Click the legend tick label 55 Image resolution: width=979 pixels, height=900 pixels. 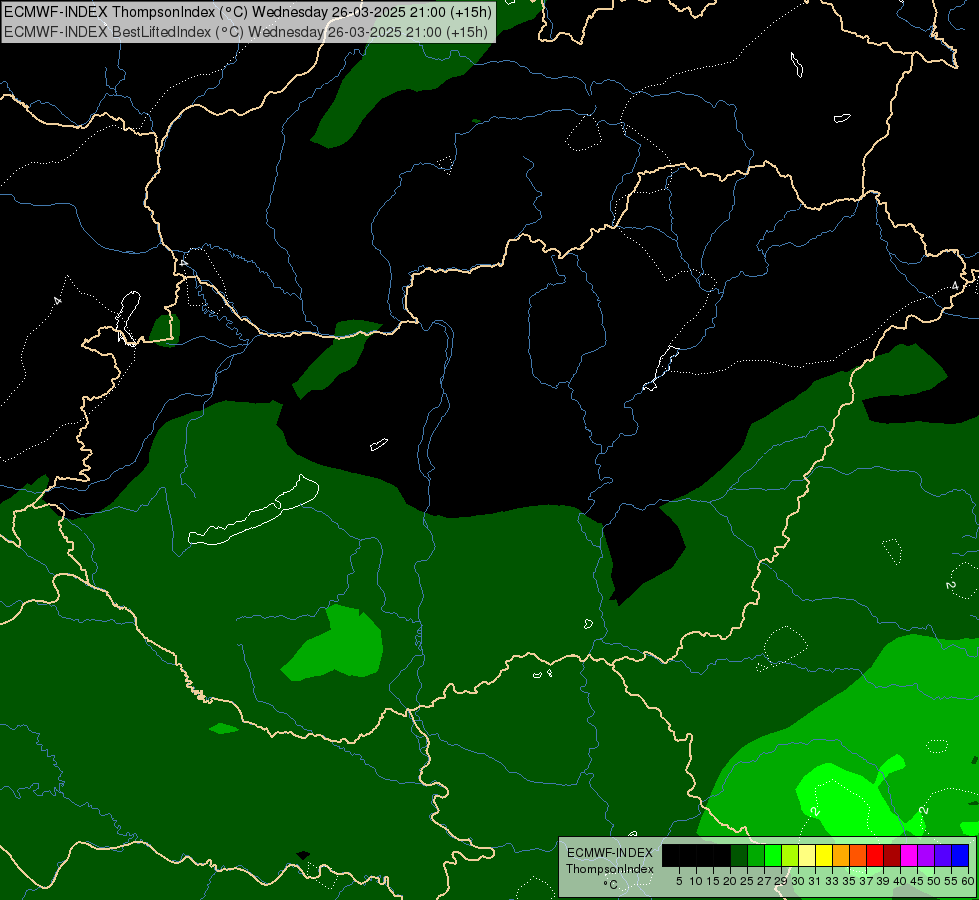pyautogui.click(x=951, y=881)
